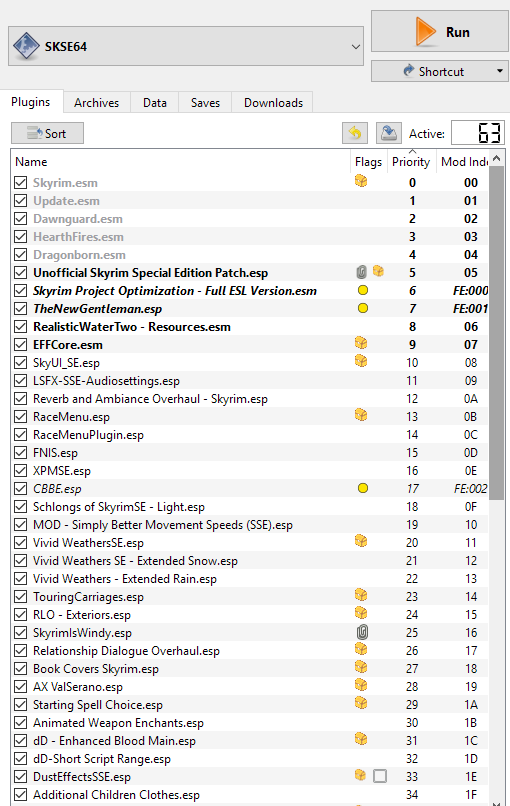Toggle the Book Covers Skyrim.esp checkbox
The width and height of the screenshot is (510, 806).
pyautogui.click(x=21, y=668)
